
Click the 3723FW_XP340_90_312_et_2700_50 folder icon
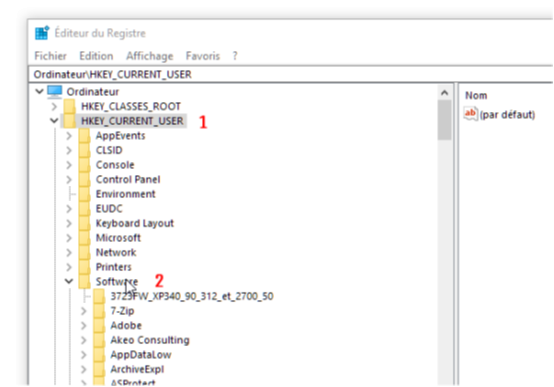click(99, 296)
